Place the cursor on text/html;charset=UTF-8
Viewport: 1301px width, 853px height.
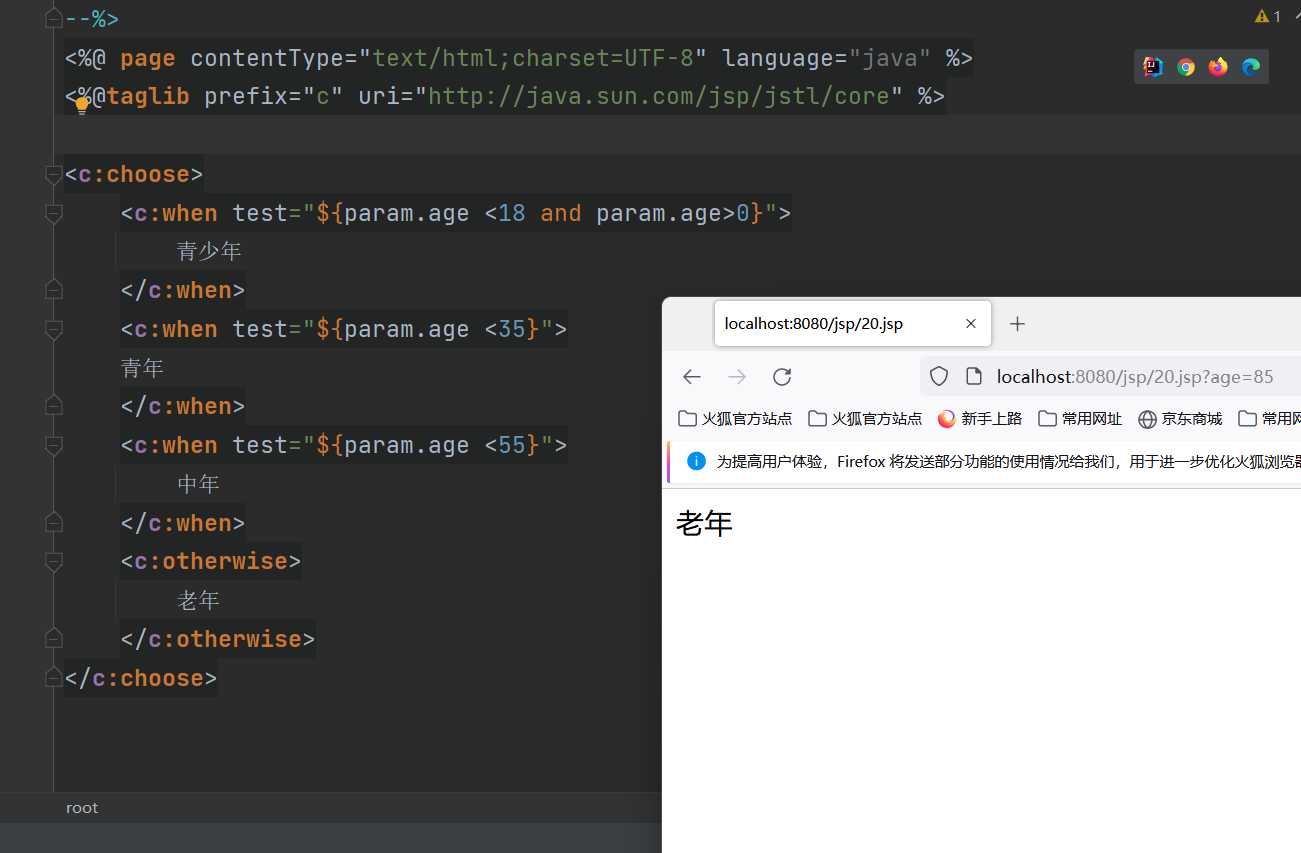[533, 58]
